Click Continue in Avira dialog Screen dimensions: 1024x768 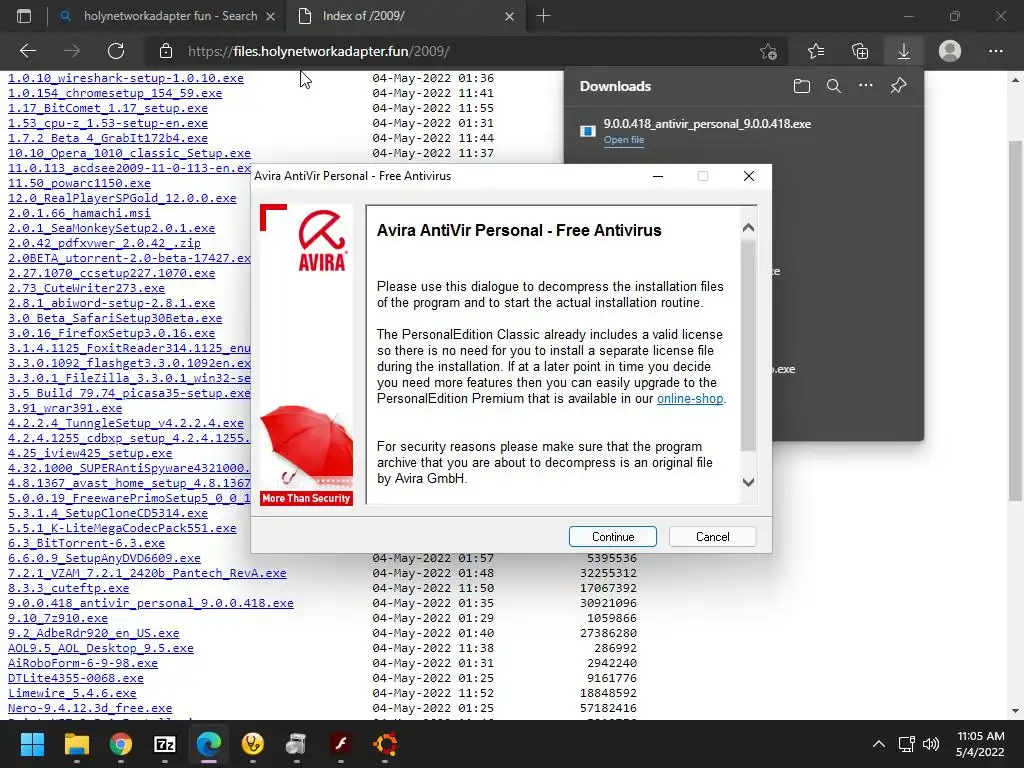[613, 537]
